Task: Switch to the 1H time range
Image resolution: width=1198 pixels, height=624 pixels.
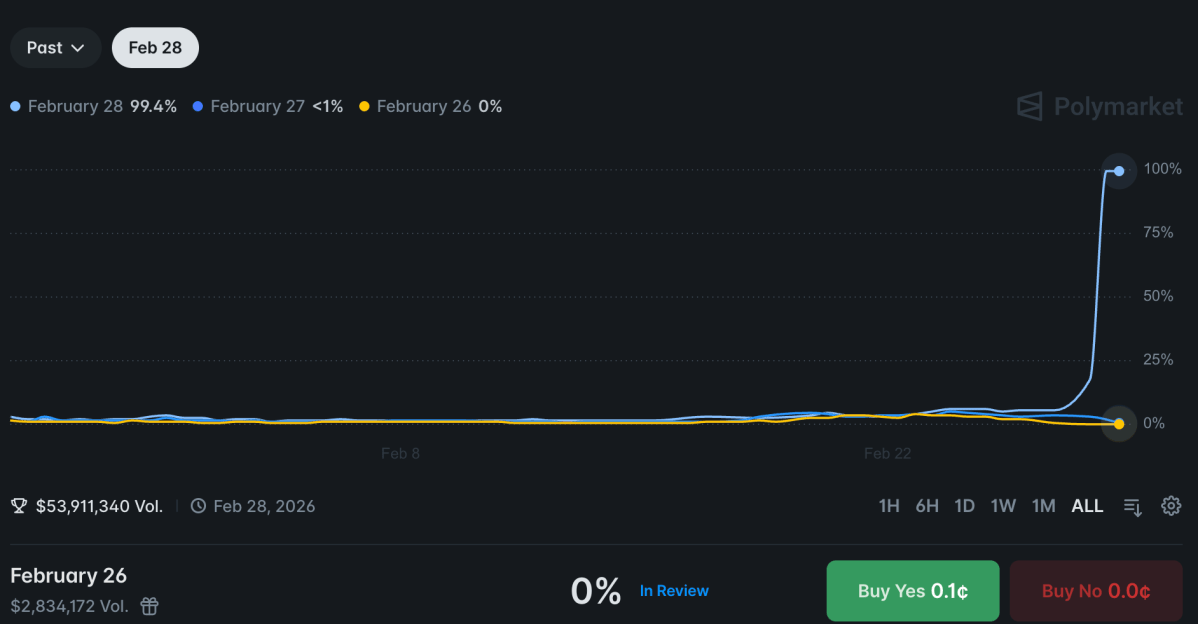Action: (889, 506)
